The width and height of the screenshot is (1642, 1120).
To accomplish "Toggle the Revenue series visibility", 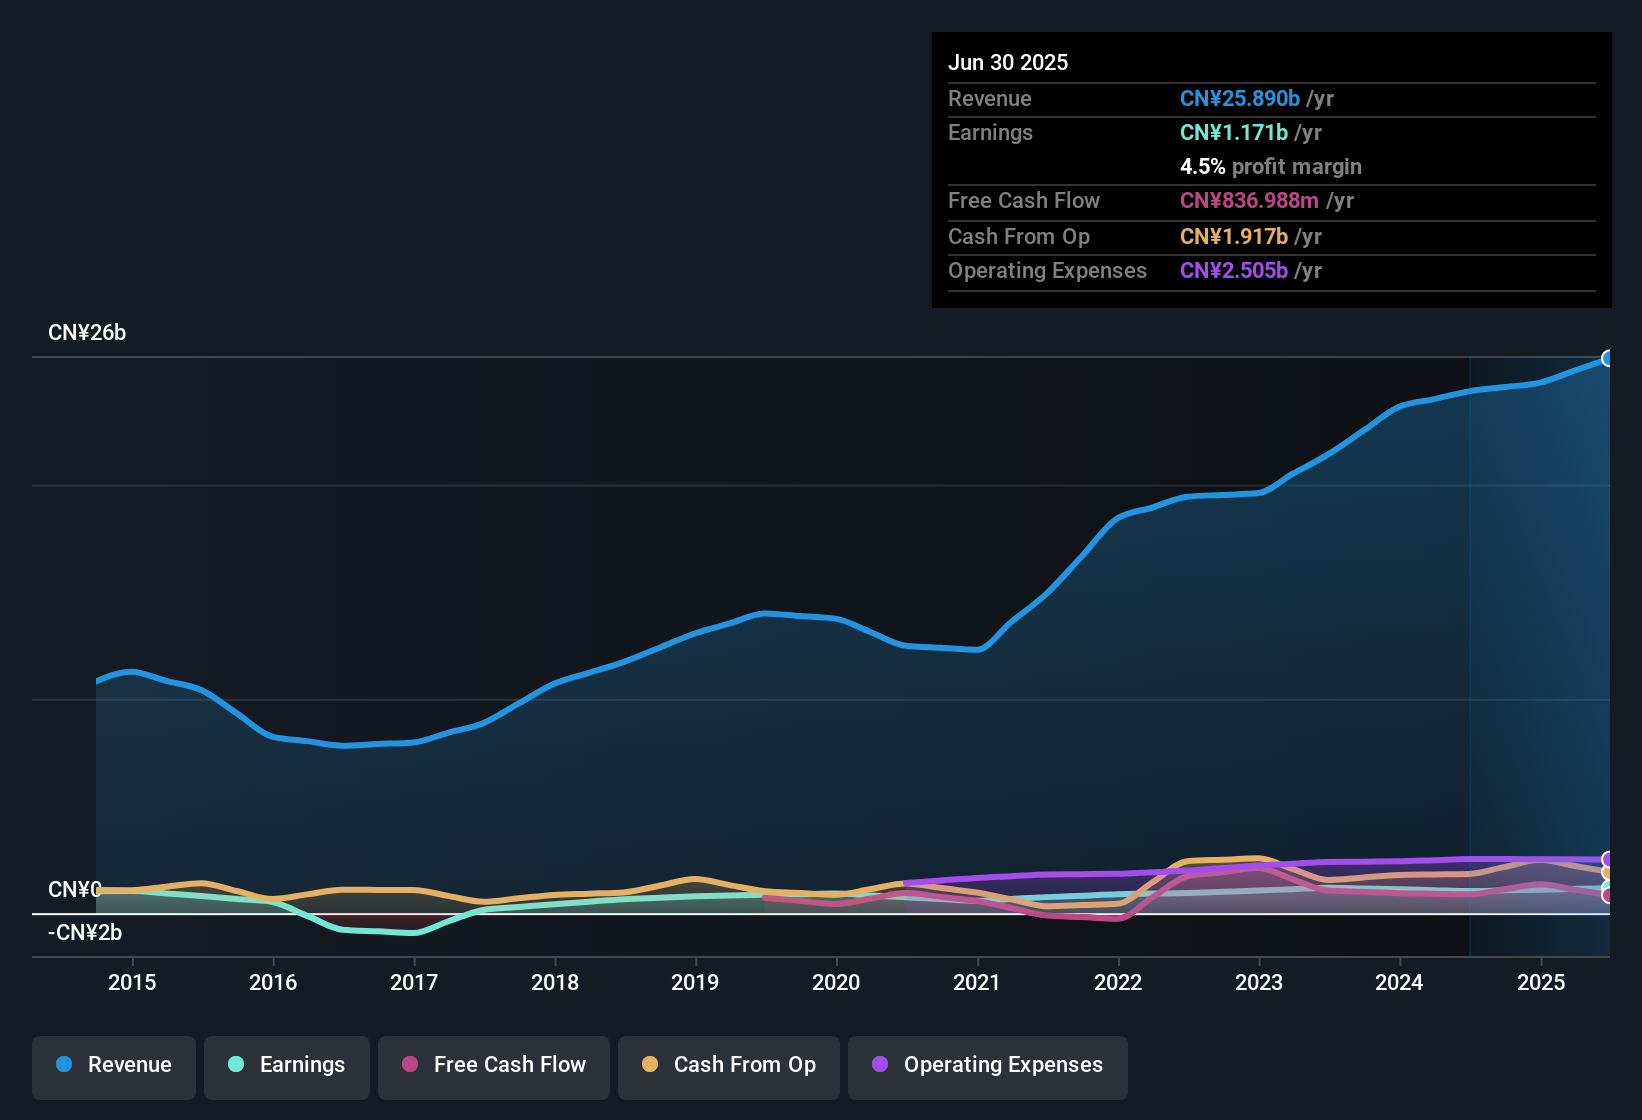I will [x=113, y=1065].
